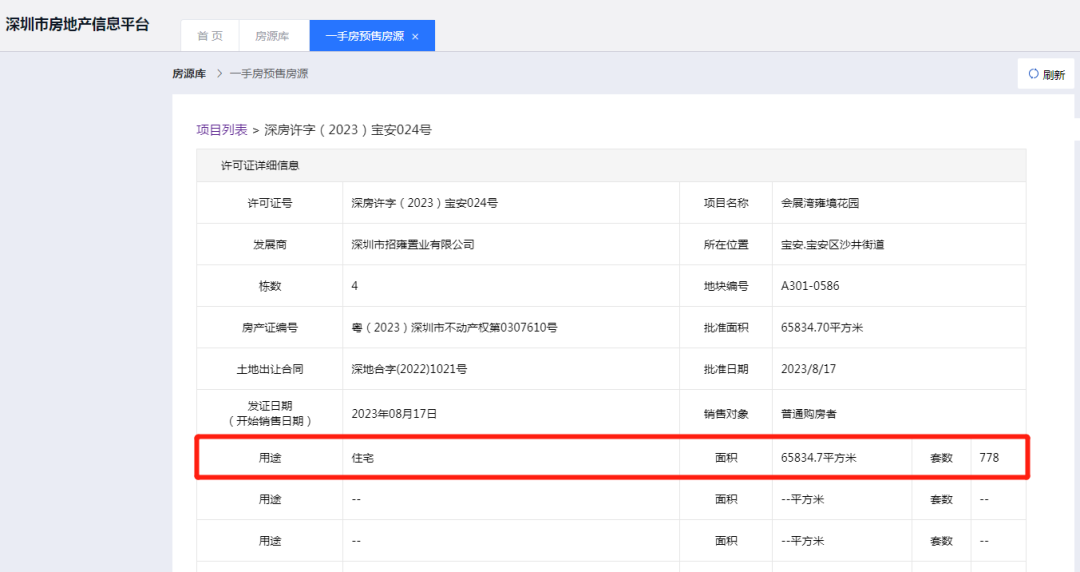Click the usage value 住宅
Image resolution: width=1080 pixels, height=572 pixels.
point(362,458)
